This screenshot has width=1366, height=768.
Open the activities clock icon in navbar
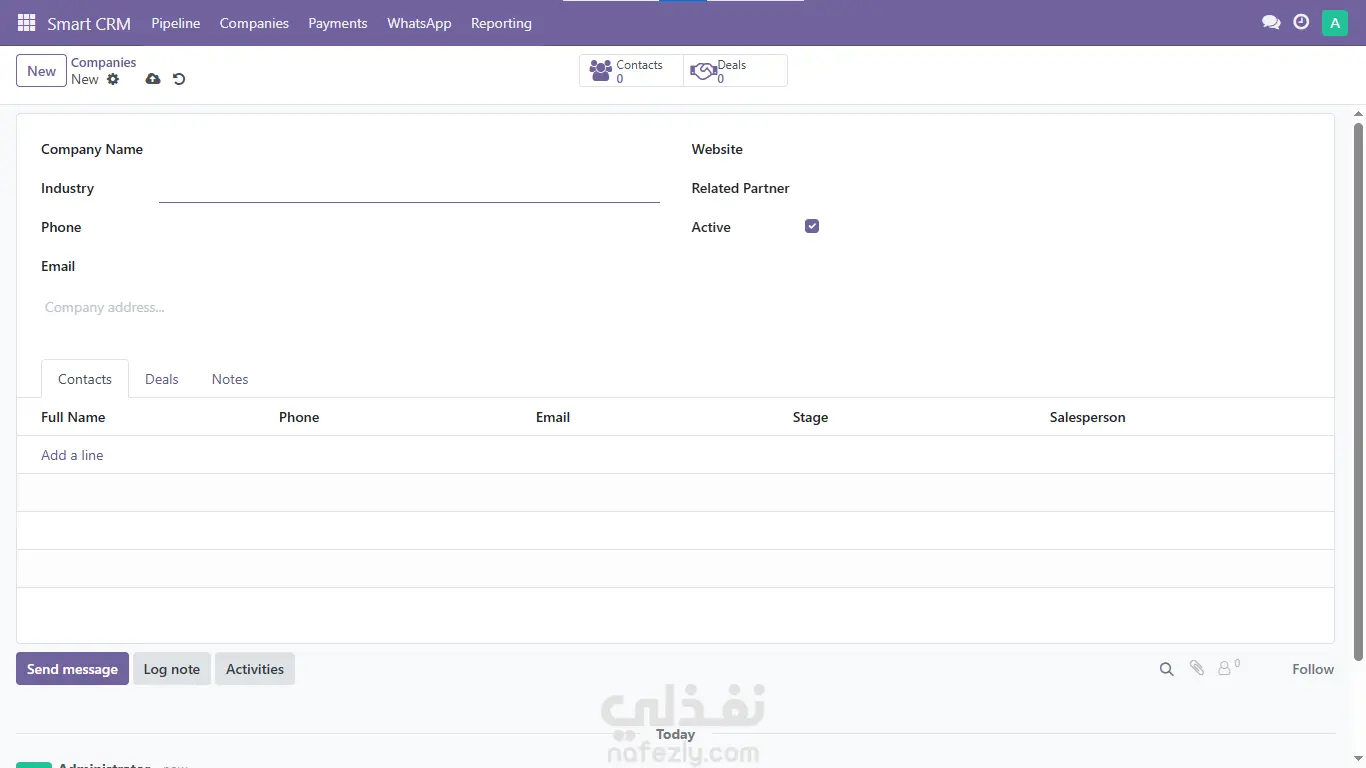tap(1301, 22)
